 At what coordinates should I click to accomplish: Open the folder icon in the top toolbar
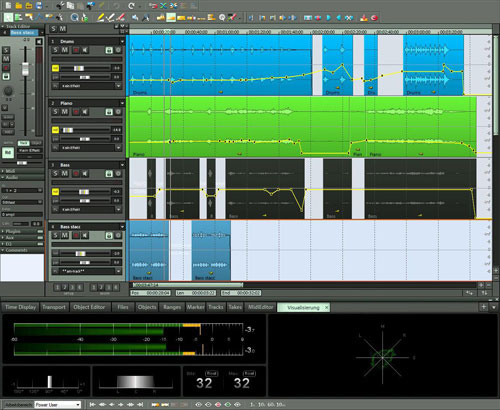point(19,6)
